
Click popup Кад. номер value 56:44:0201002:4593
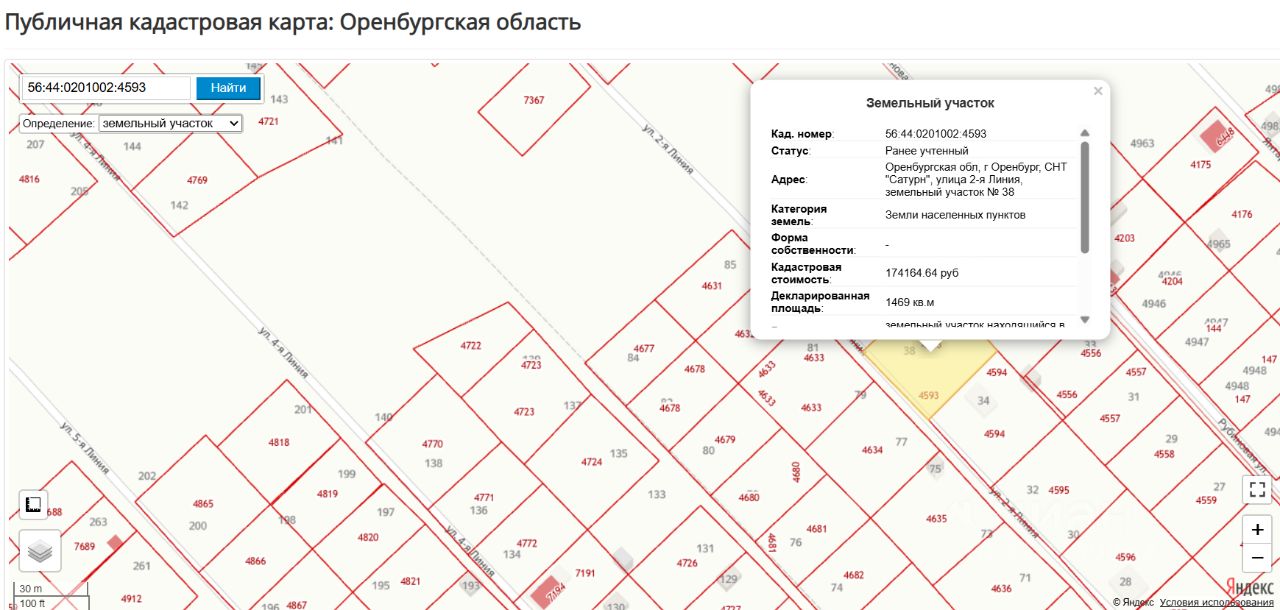point(936,133)
